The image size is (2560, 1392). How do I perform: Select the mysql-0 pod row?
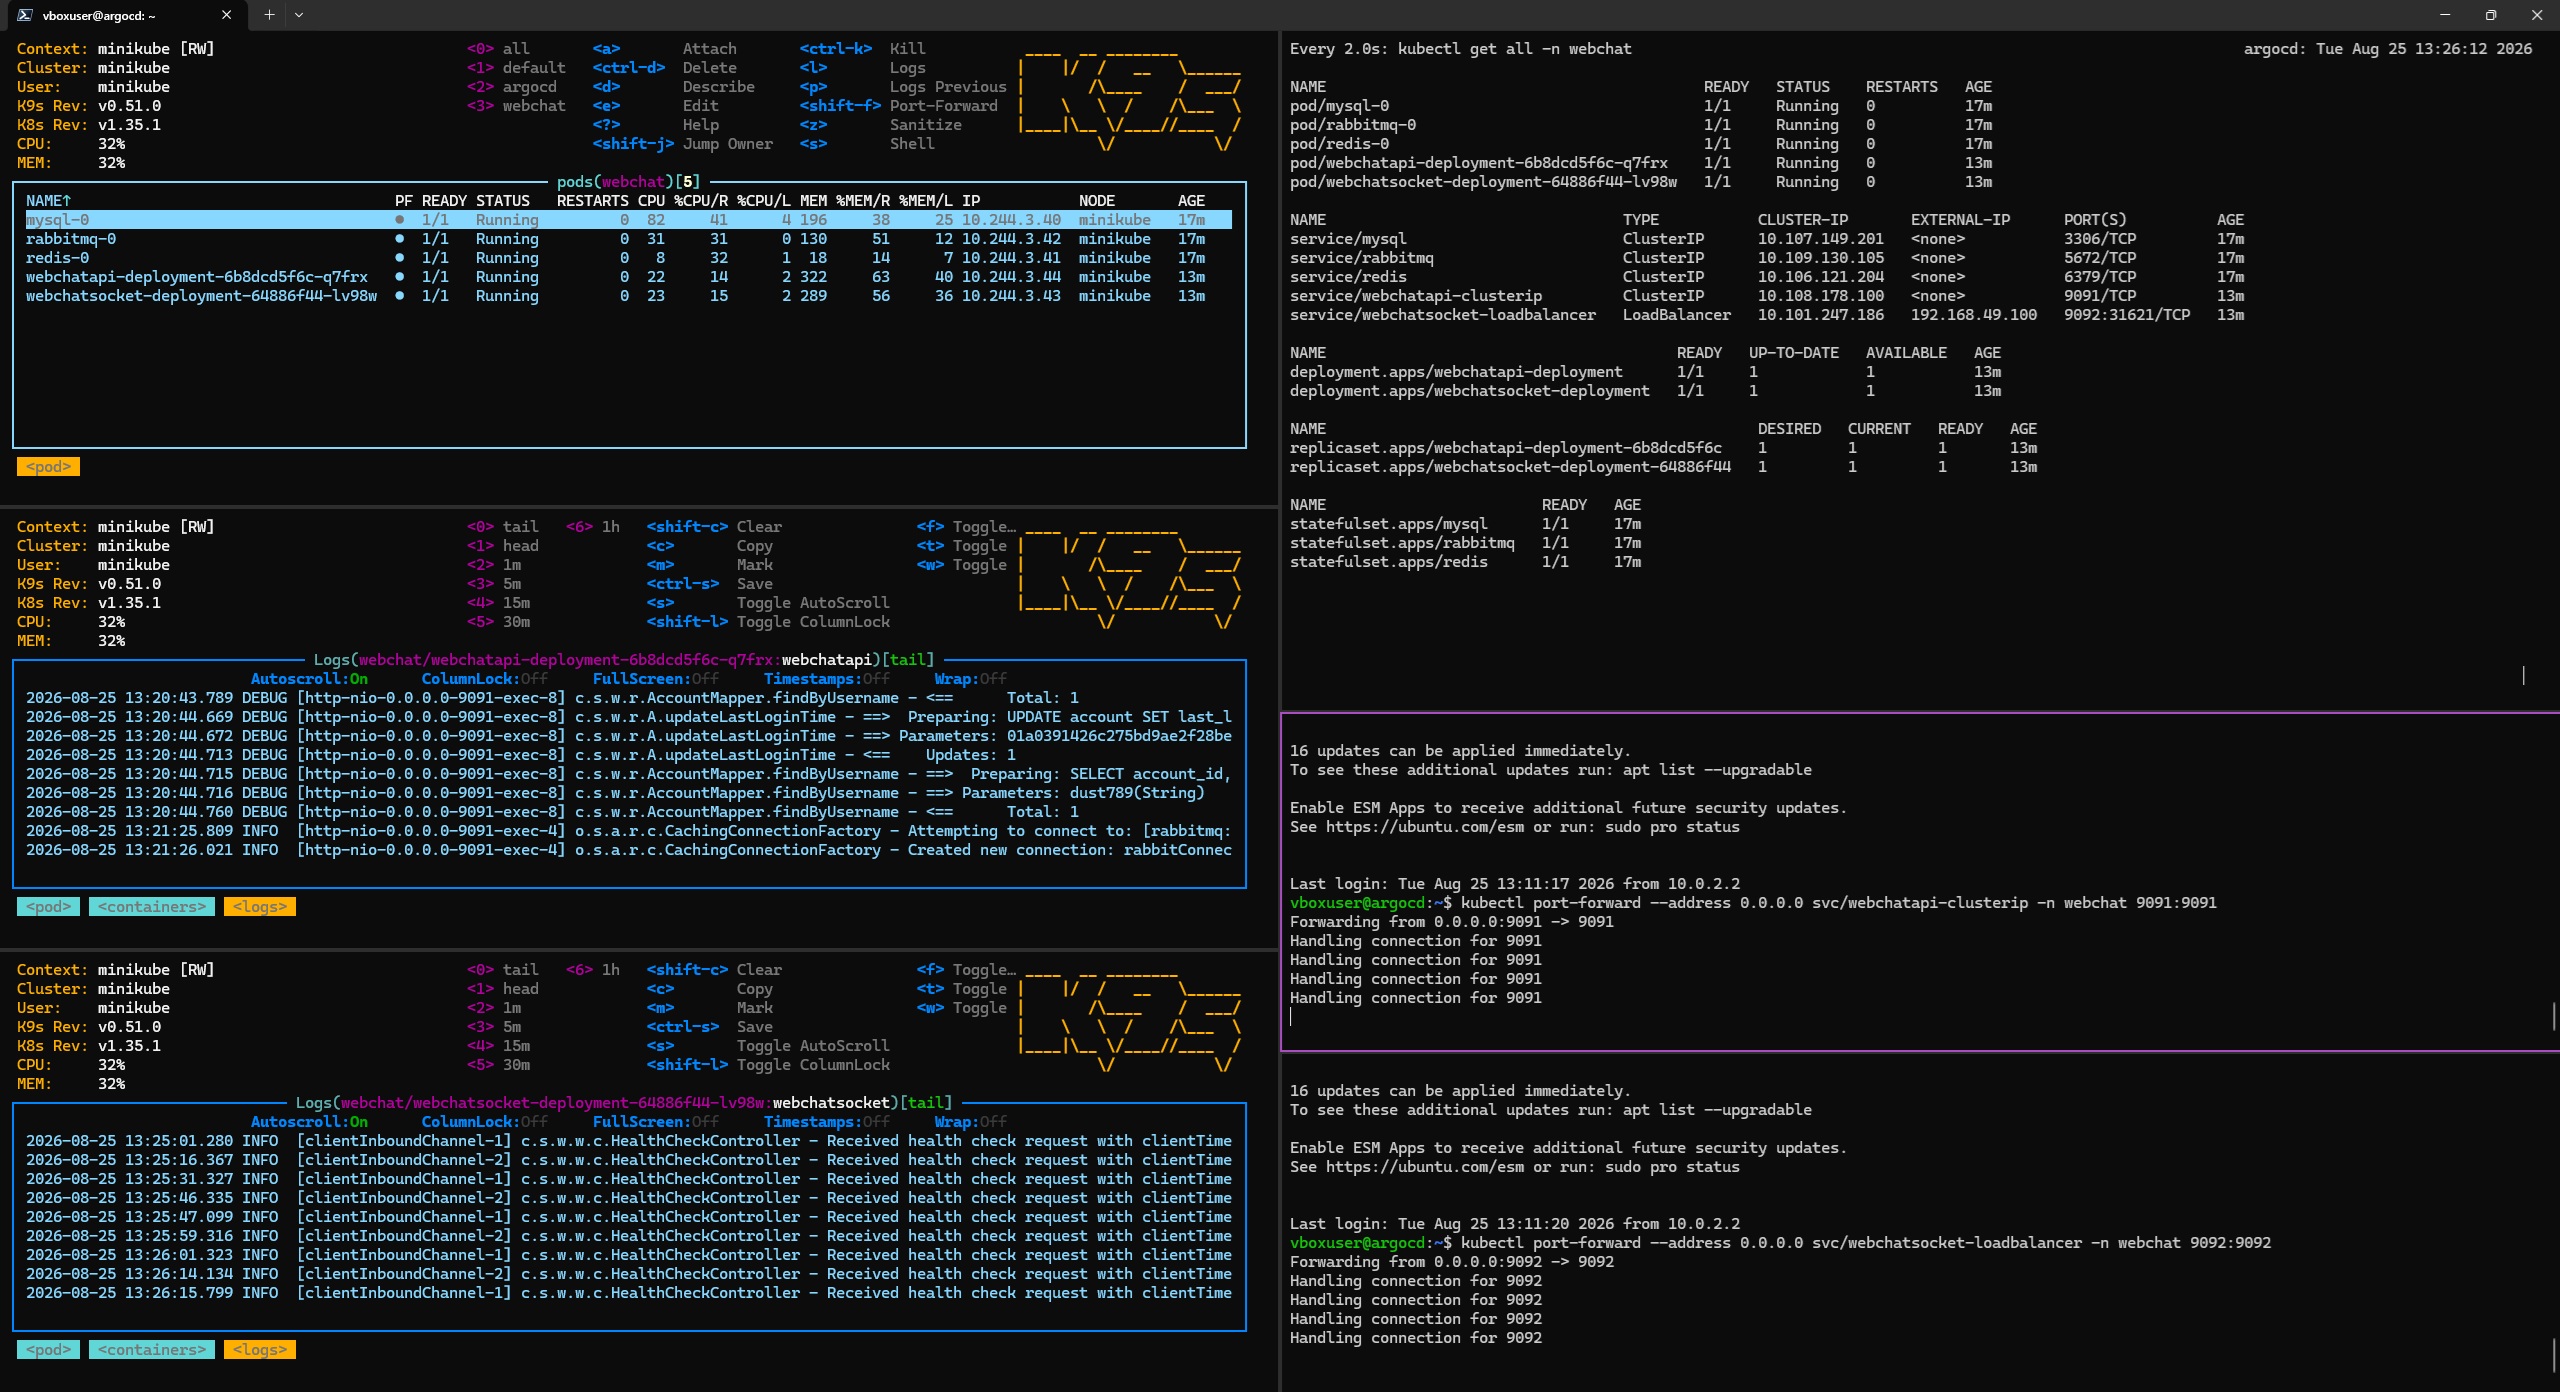pyautogui.click(x=628, y=220)
